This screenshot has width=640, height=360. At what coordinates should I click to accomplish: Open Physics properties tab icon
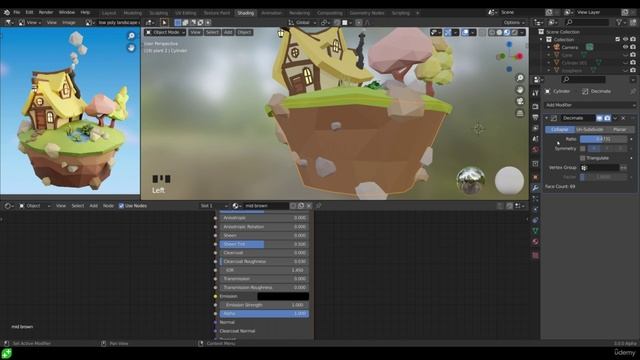click(535, 210)
